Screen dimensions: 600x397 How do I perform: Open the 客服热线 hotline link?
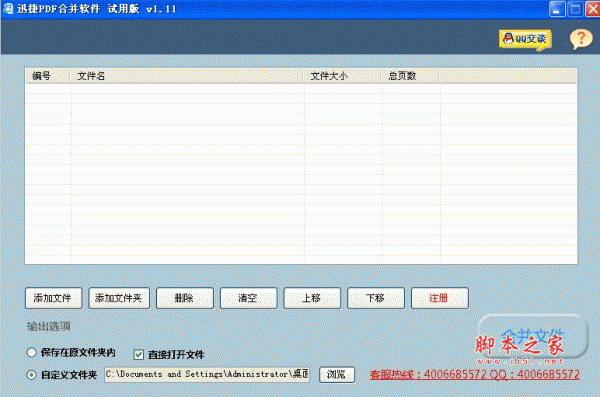(x=474, y=374)
